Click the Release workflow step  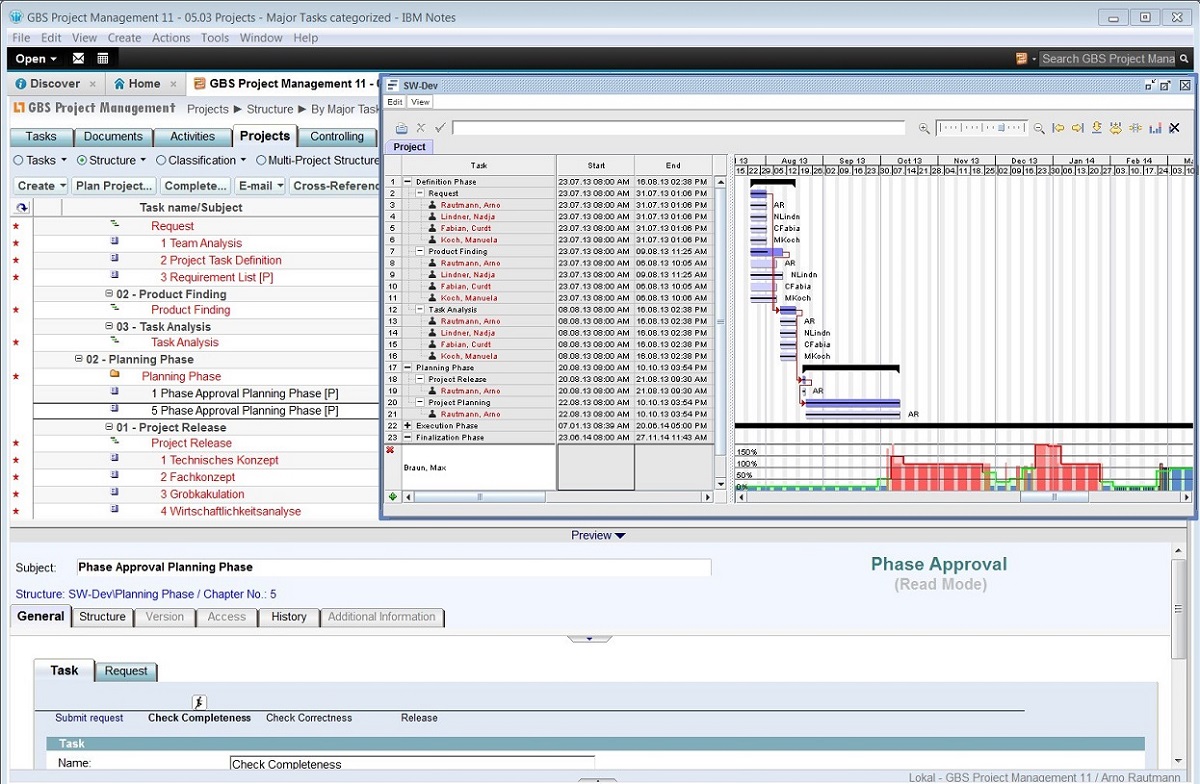coord(419,718)
